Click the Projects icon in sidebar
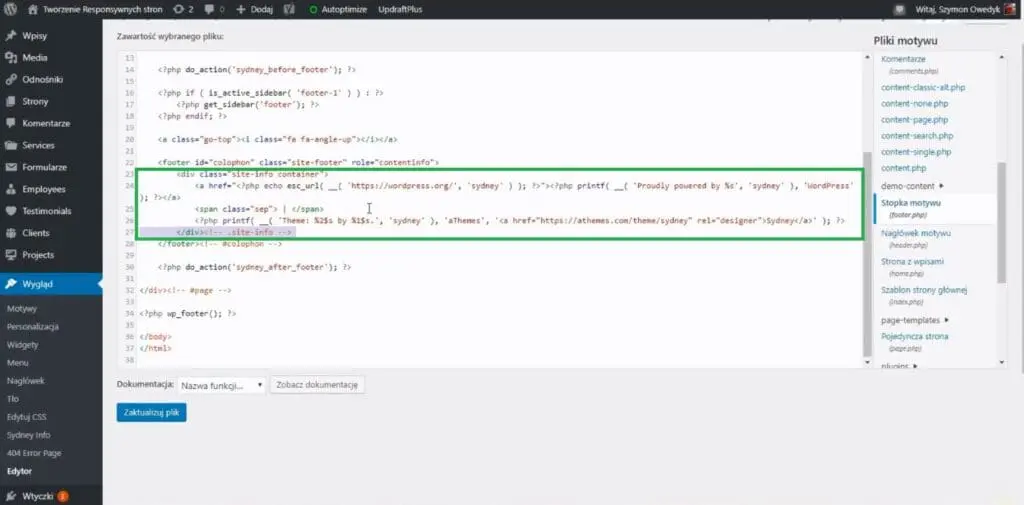 click(10, 255)
